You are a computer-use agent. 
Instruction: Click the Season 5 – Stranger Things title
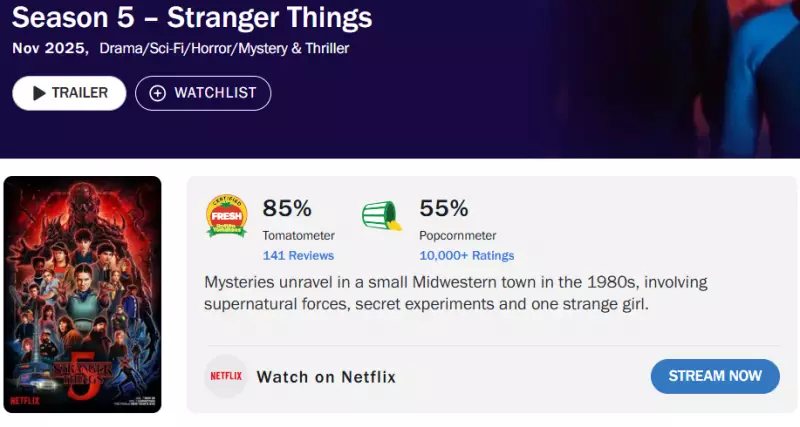192,18
